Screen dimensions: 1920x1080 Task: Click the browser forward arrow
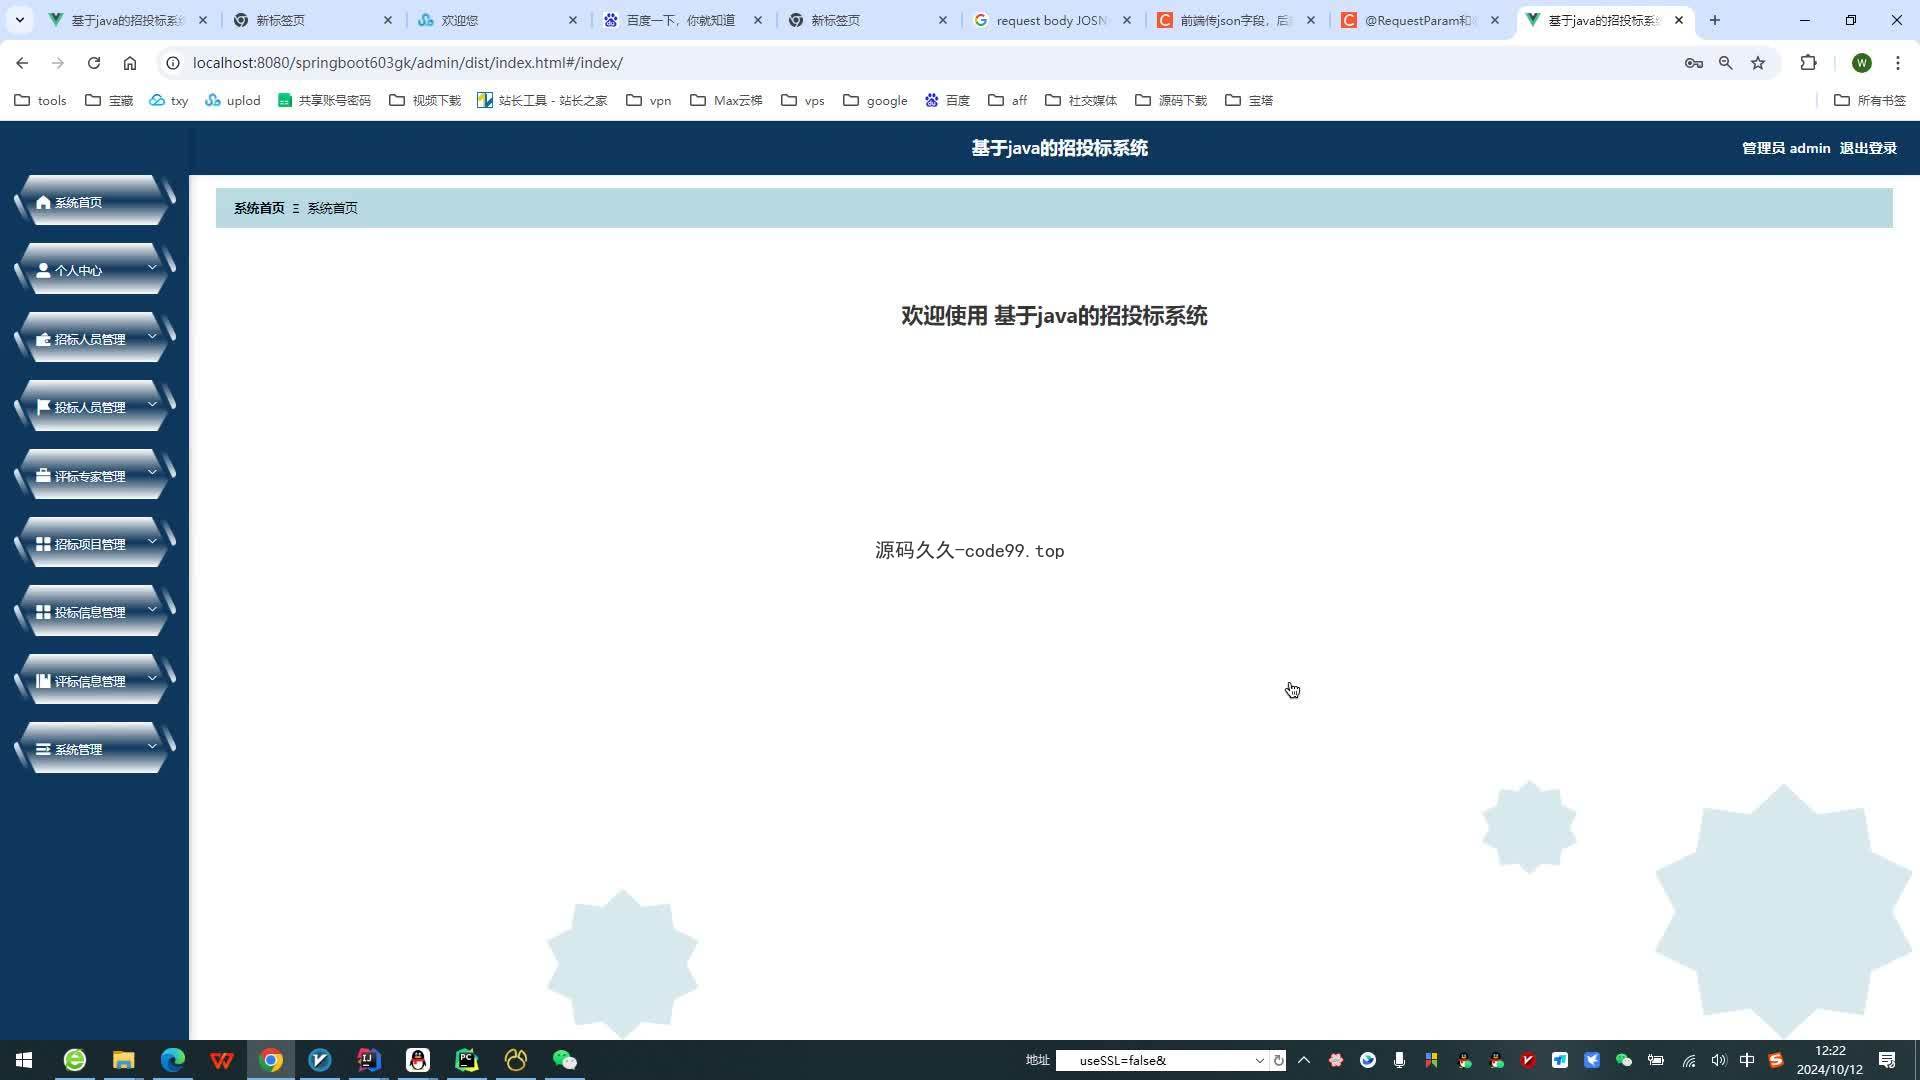[58, 63]
